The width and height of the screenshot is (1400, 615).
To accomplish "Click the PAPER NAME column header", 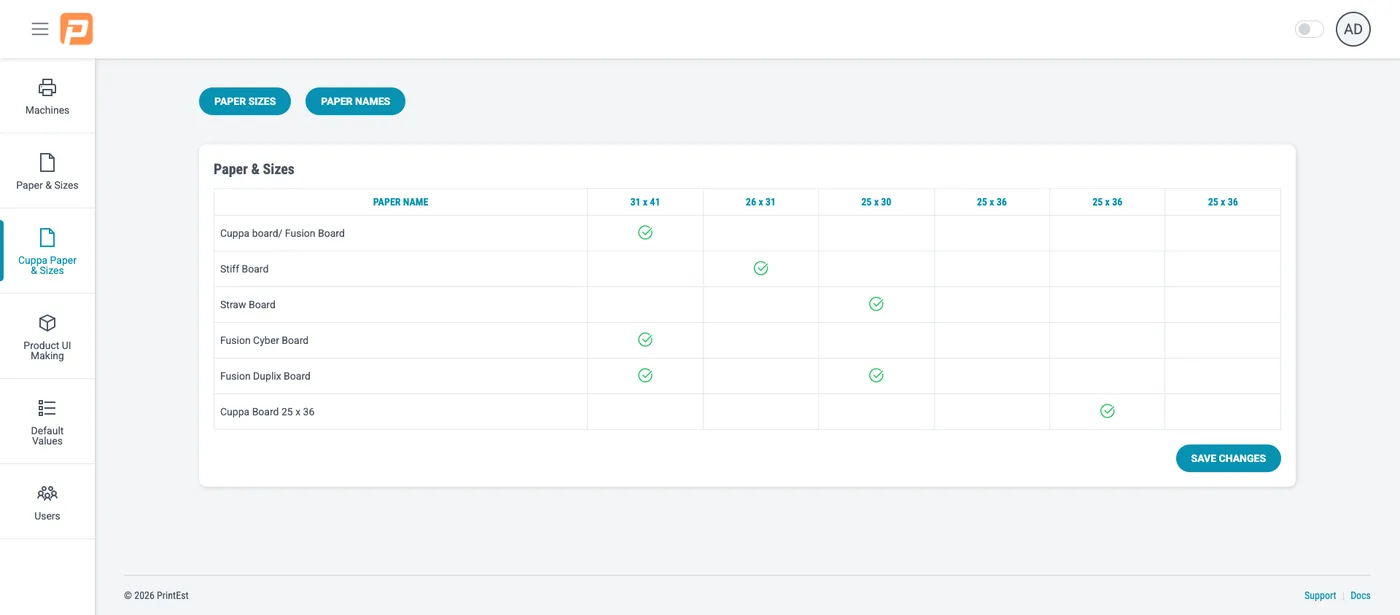I will [x=400, y=202].
